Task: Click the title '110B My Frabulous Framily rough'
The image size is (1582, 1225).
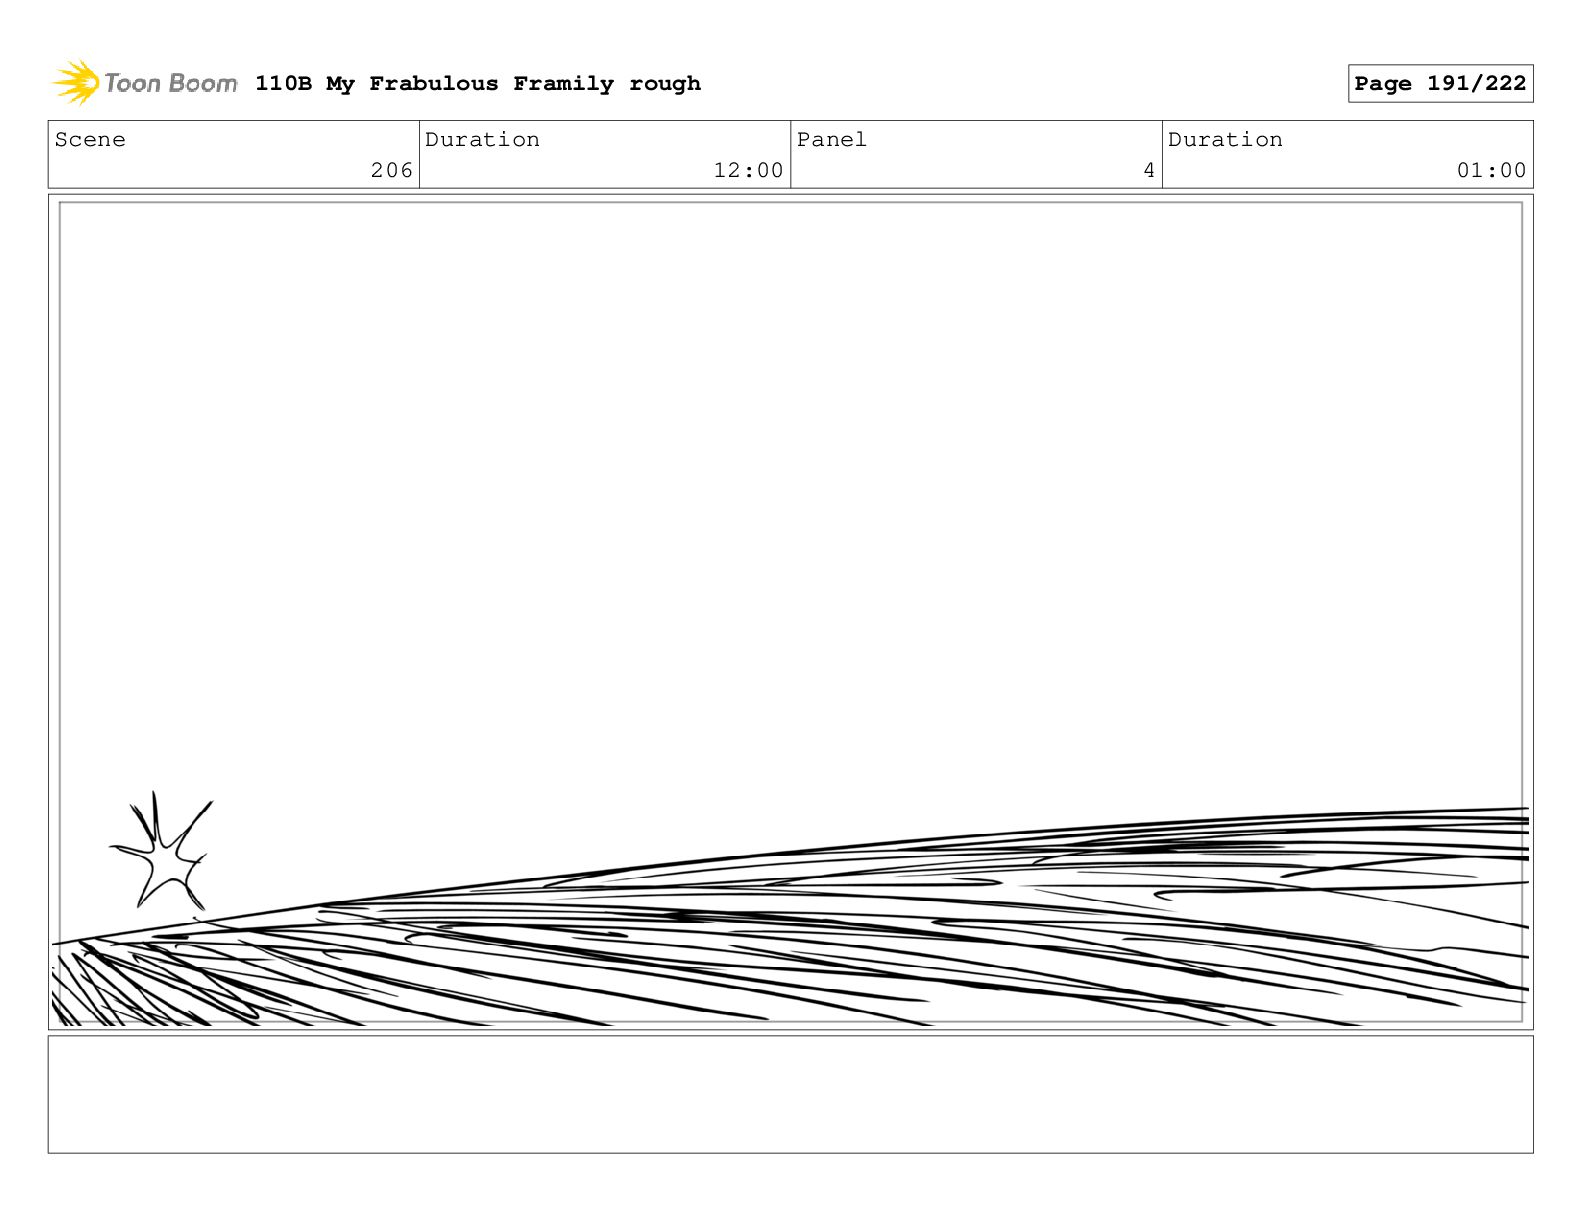Action: [478, 84]
